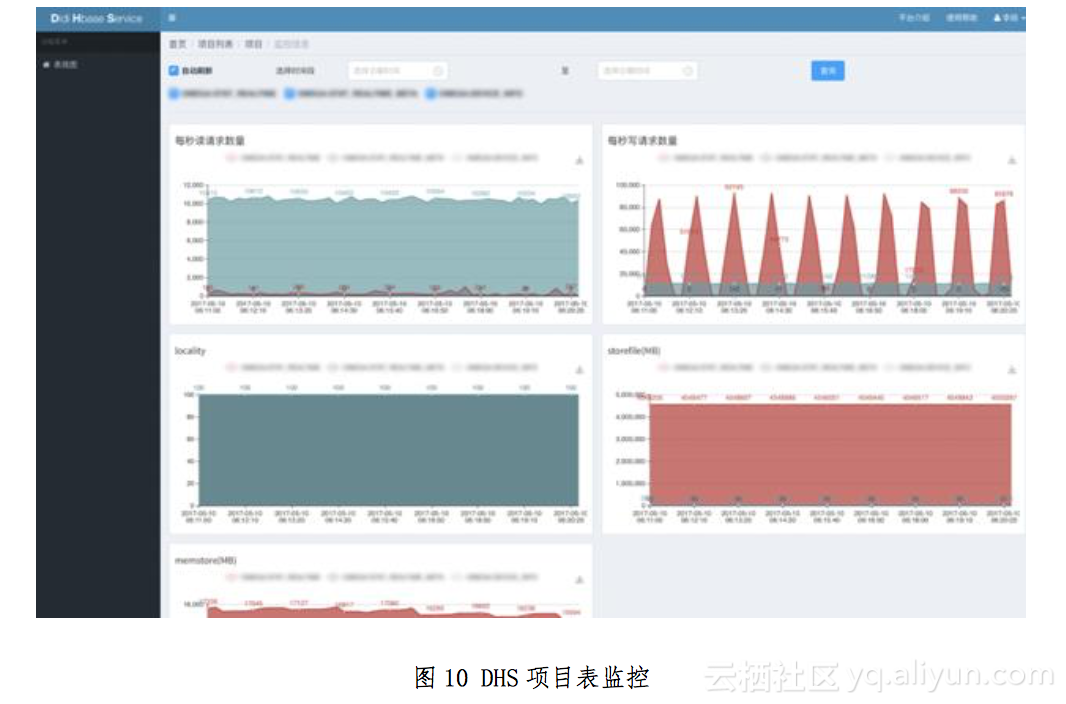The width and height of the screenshot is (1066, 704).
Task: Open the 表视图 sidebar menu item
Action: click(65, 65)
